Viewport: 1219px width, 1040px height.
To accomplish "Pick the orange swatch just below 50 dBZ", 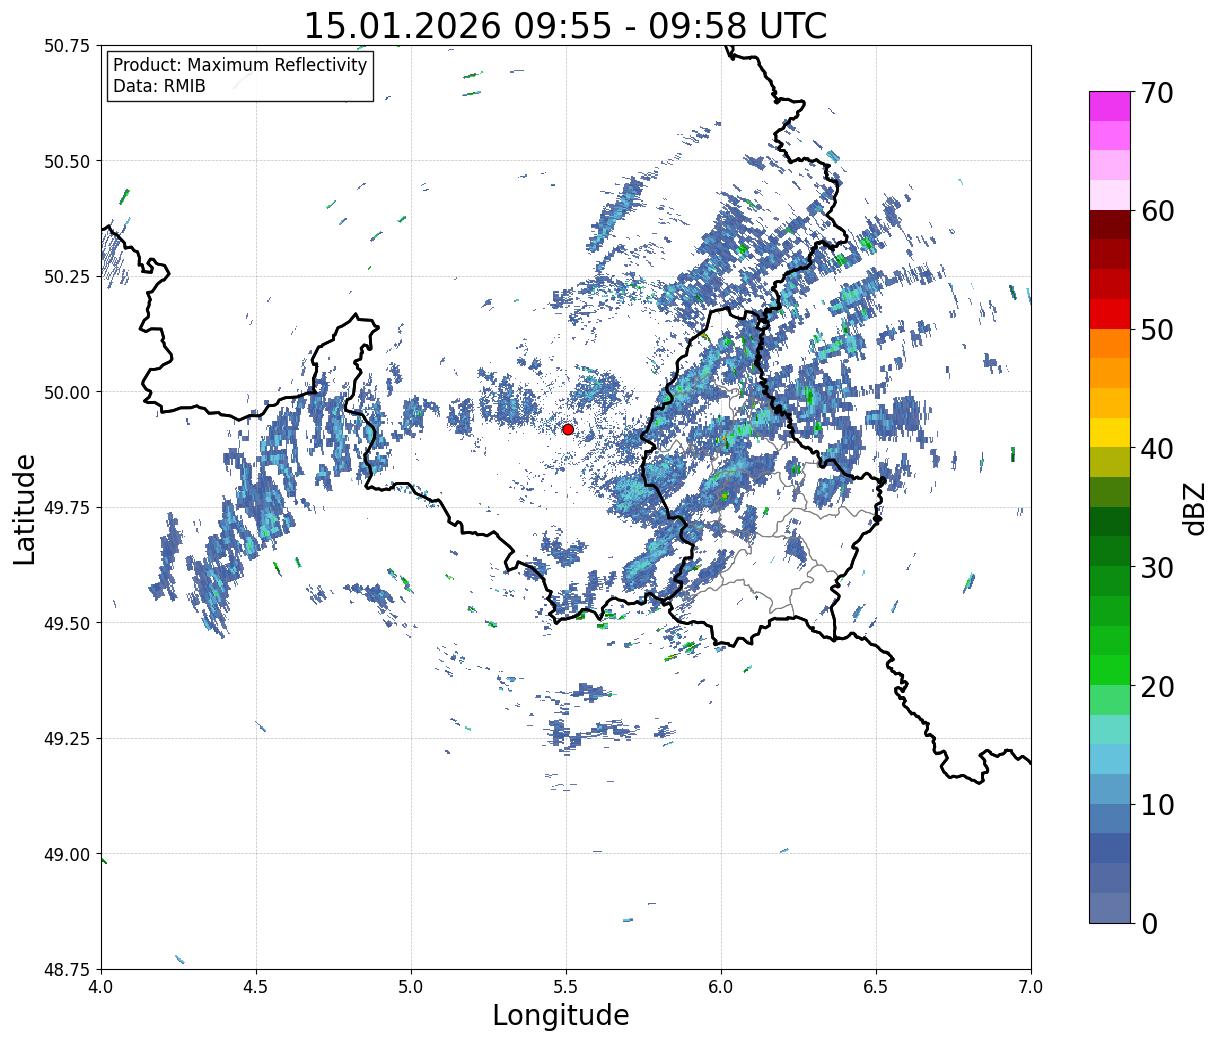I will [1110, 343].
